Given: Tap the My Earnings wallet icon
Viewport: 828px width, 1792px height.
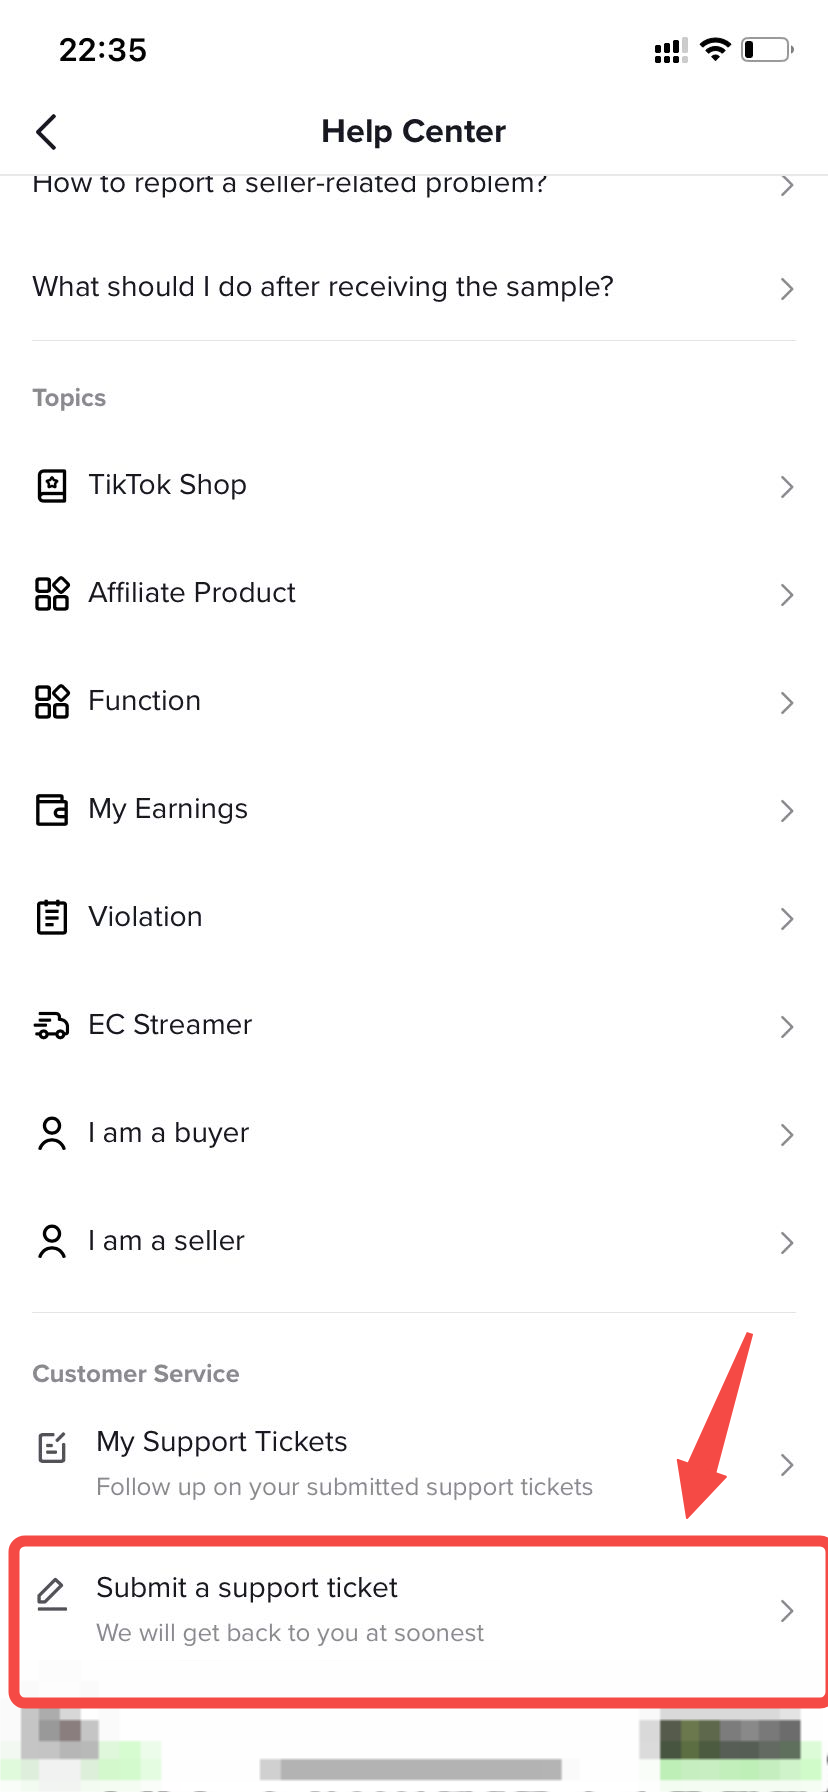Looking at the screenshot, I should pyautogui.click(x=52, y=809).
